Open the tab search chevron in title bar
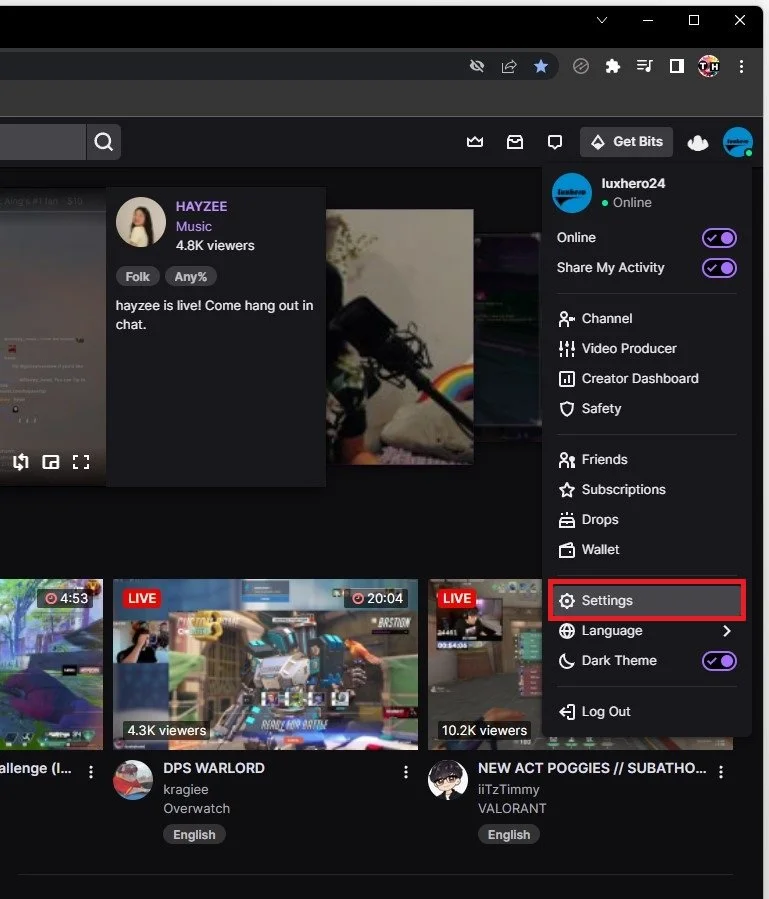This screenshot has width=769, height=899. (x=602, y=20)
